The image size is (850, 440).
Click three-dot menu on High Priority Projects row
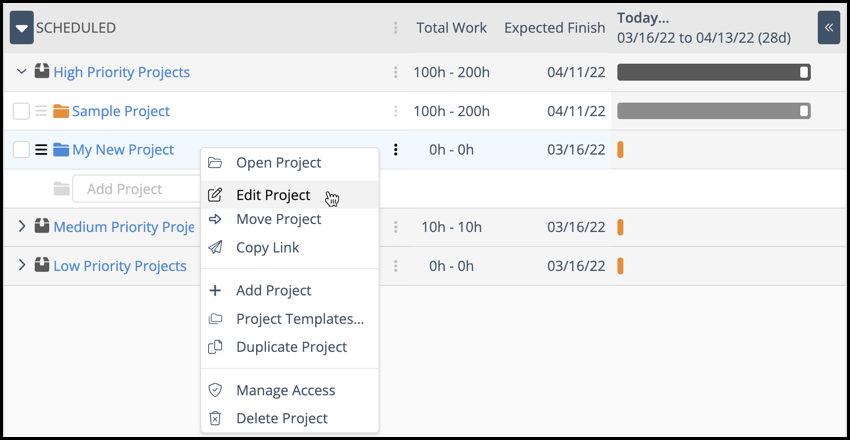click(x=396, y=72)
